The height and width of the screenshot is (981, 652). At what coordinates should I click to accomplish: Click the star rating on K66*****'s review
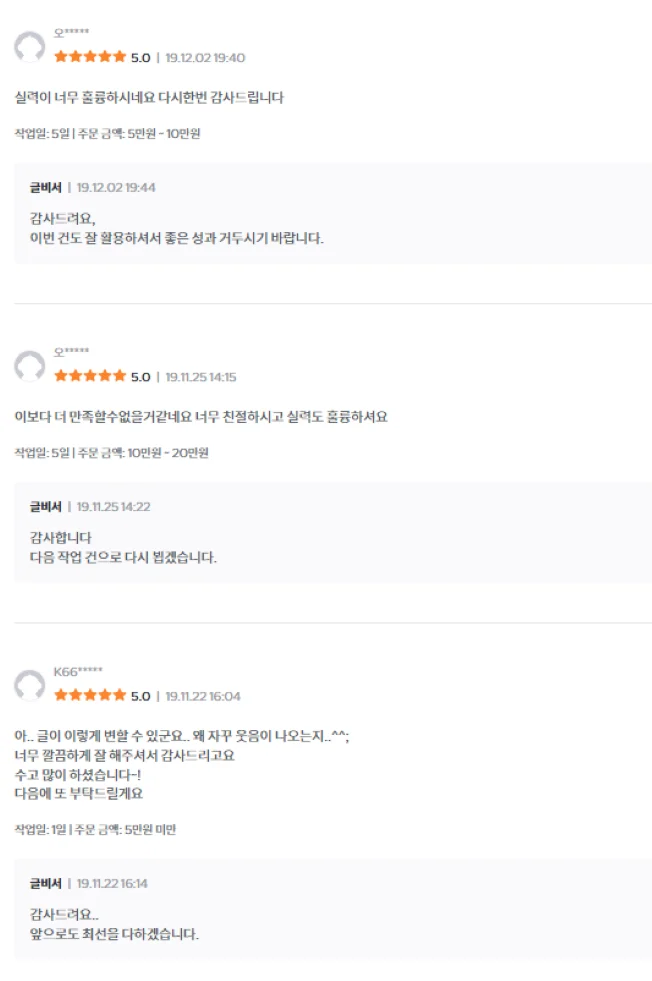[x=90, y=695]
